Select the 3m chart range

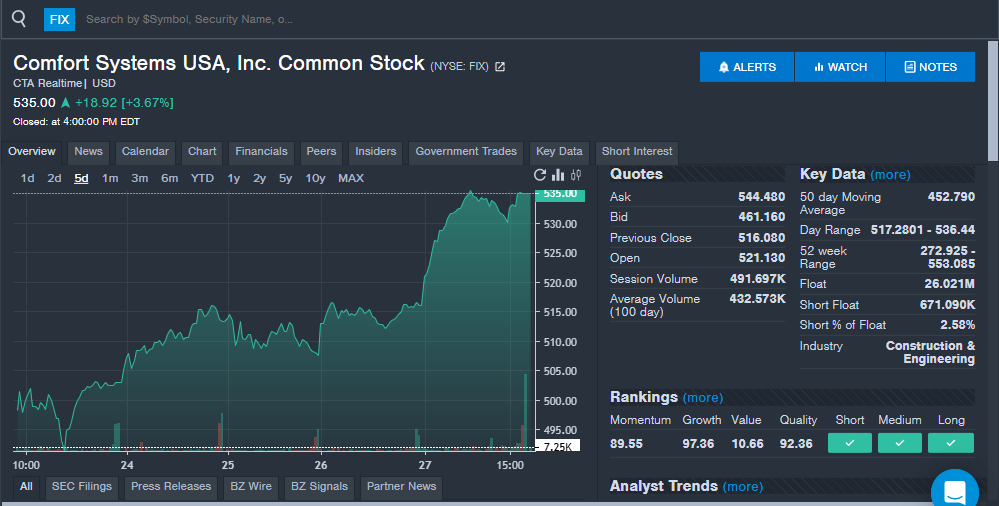click(140, 178)
